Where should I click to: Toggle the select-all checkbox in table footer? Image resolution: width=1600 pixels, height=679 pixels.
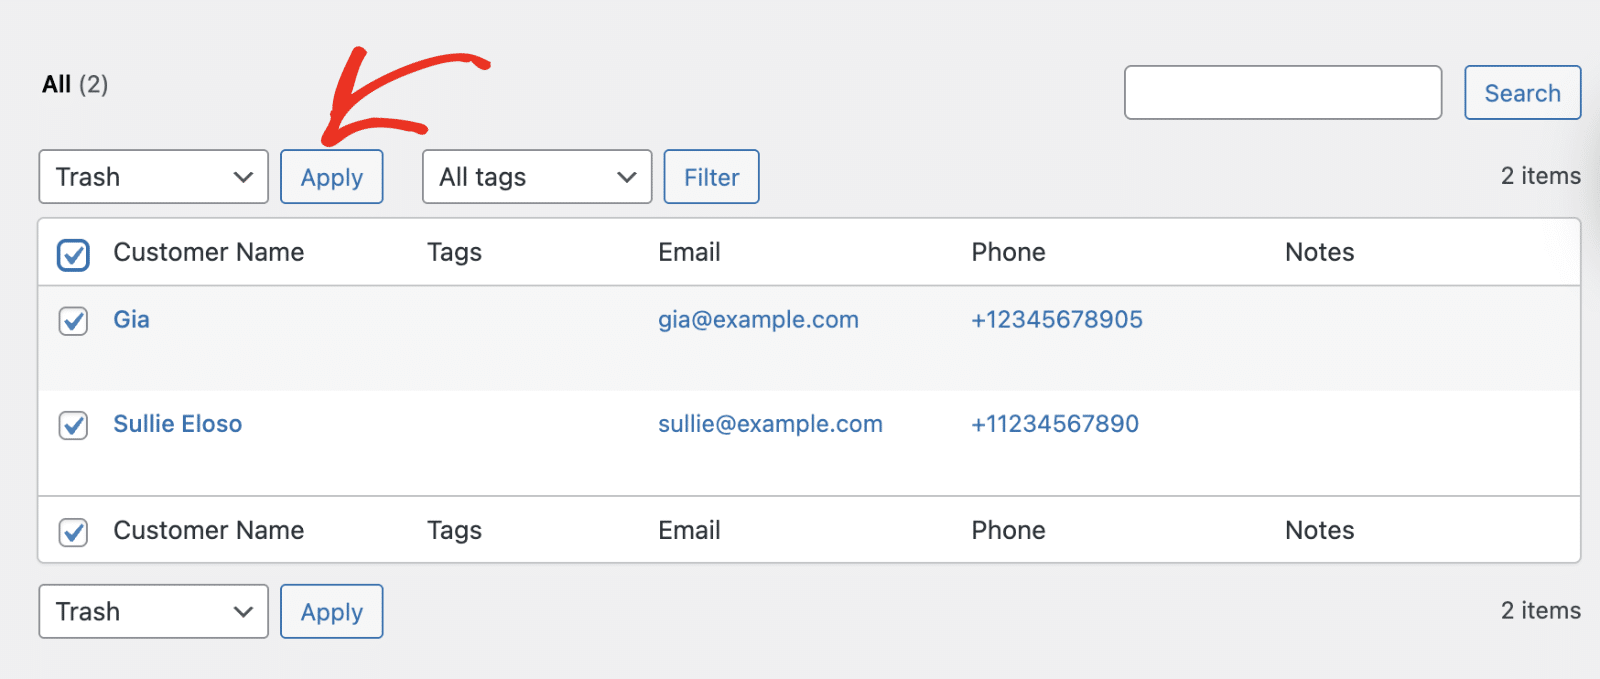73,532
